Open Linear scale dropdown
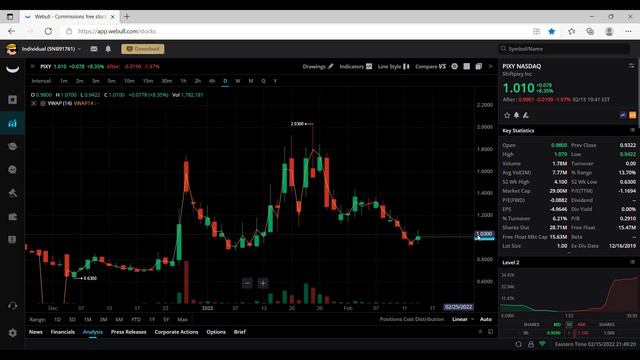 463,319
